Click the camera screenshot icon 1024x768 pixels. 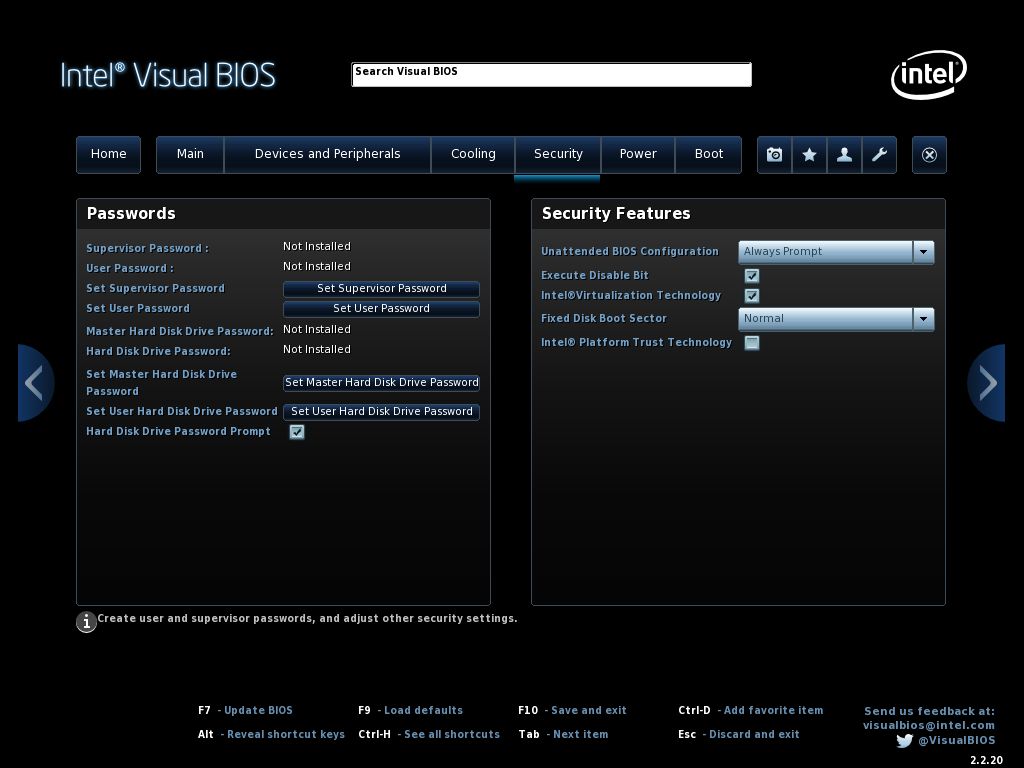pyautogui.click(x=775, y=155)
